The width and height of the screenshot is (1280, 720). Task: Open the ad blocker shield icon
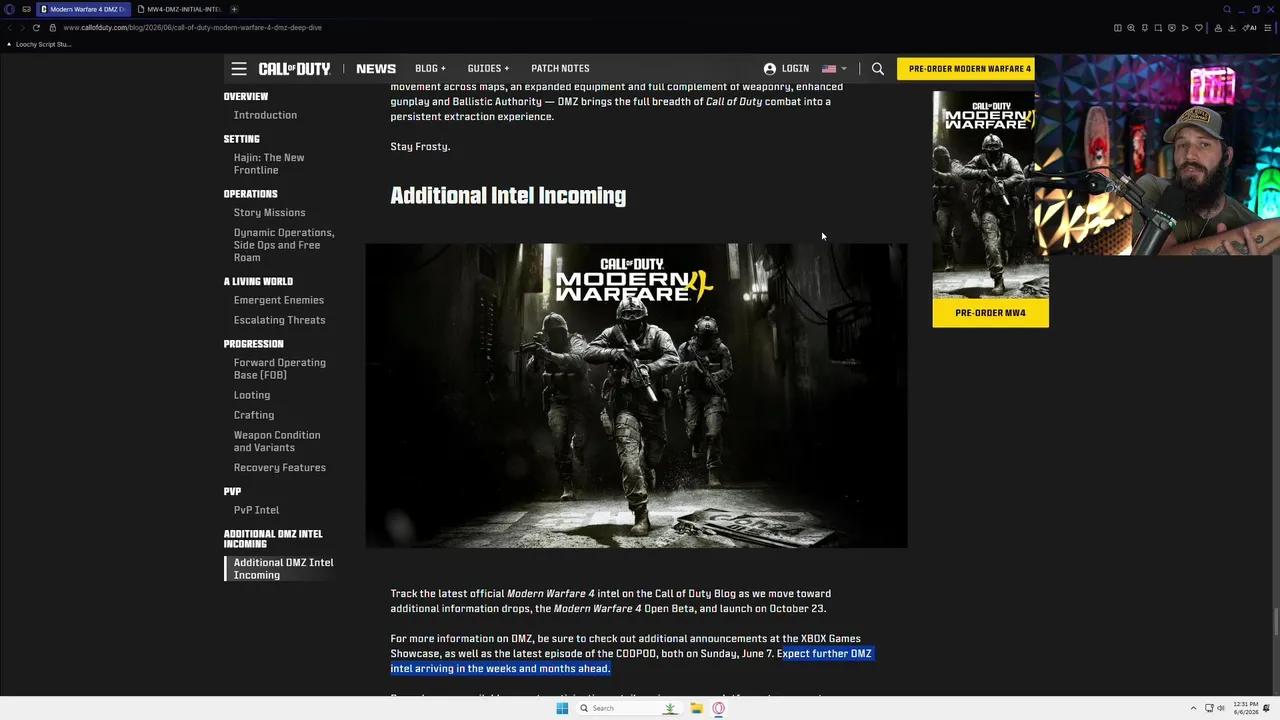(1172, 28)
